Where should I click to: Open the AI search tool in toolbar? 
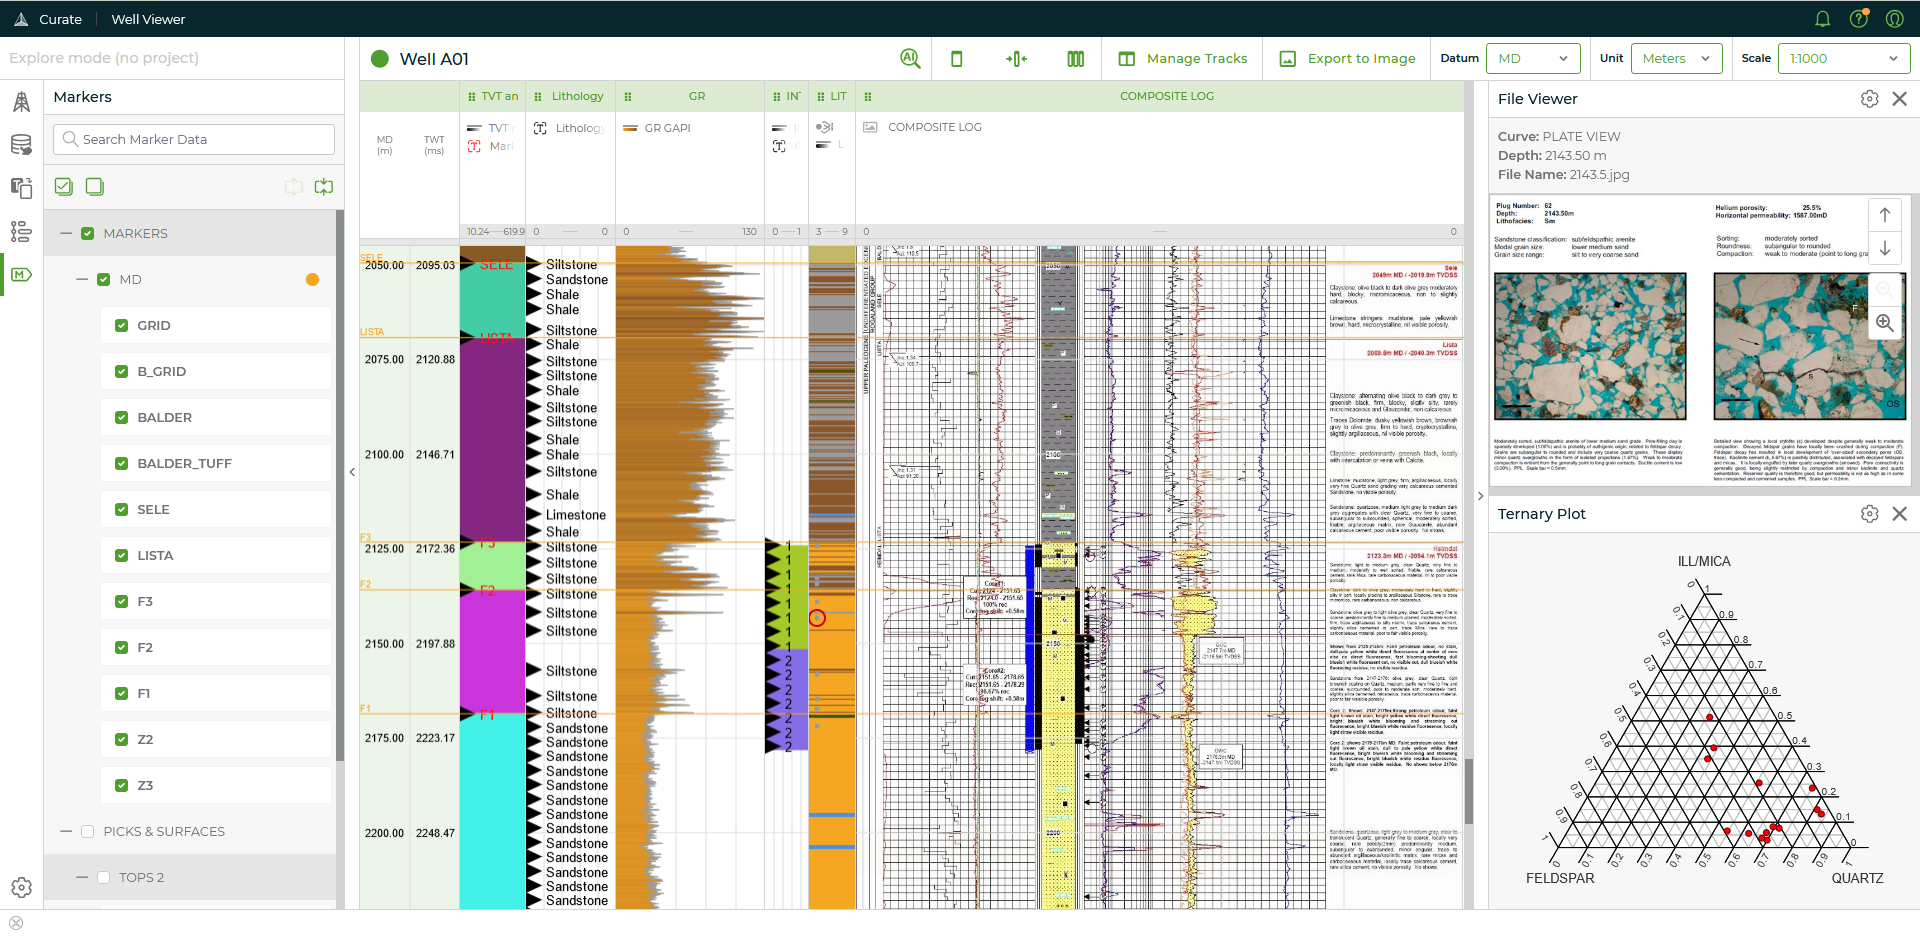tap(910, 59)
